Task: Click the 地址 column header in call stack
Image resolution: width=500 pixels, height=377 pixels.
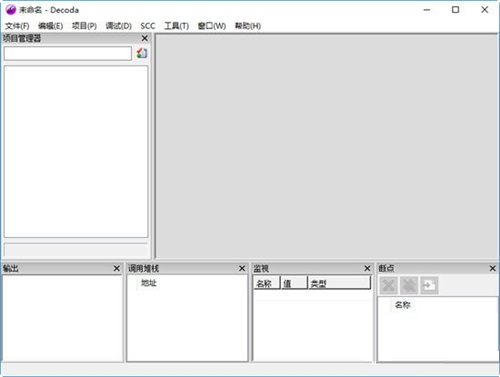Action: (149, 283)
